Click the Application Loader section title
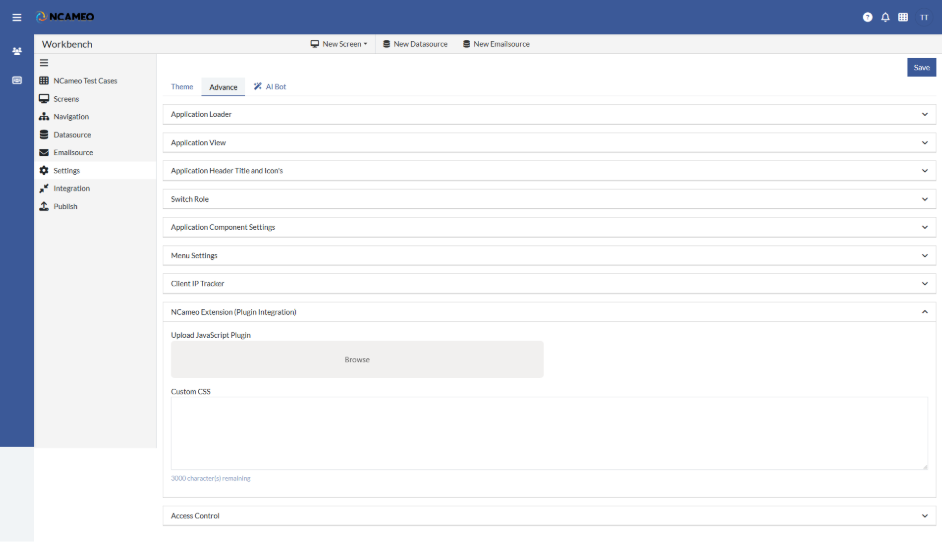Viewport: 942px width, 542px height. point(201,114)
